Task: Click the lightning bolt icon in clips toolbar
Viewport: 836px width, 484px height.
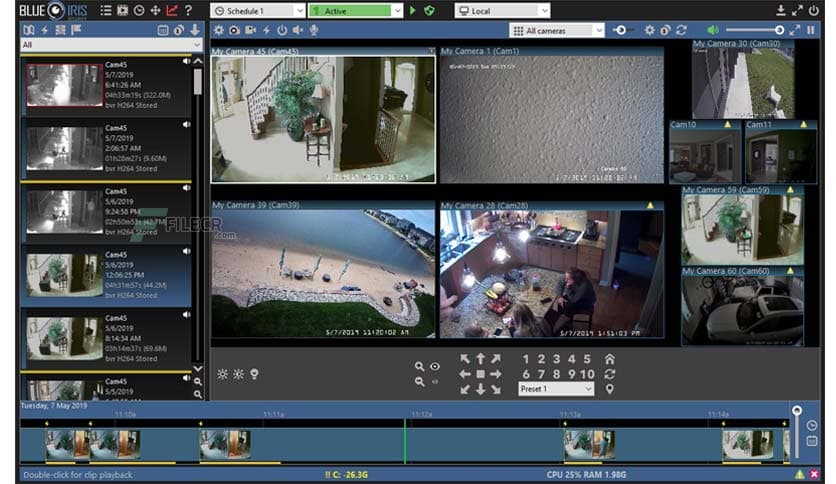Action: tap(45, 30)
